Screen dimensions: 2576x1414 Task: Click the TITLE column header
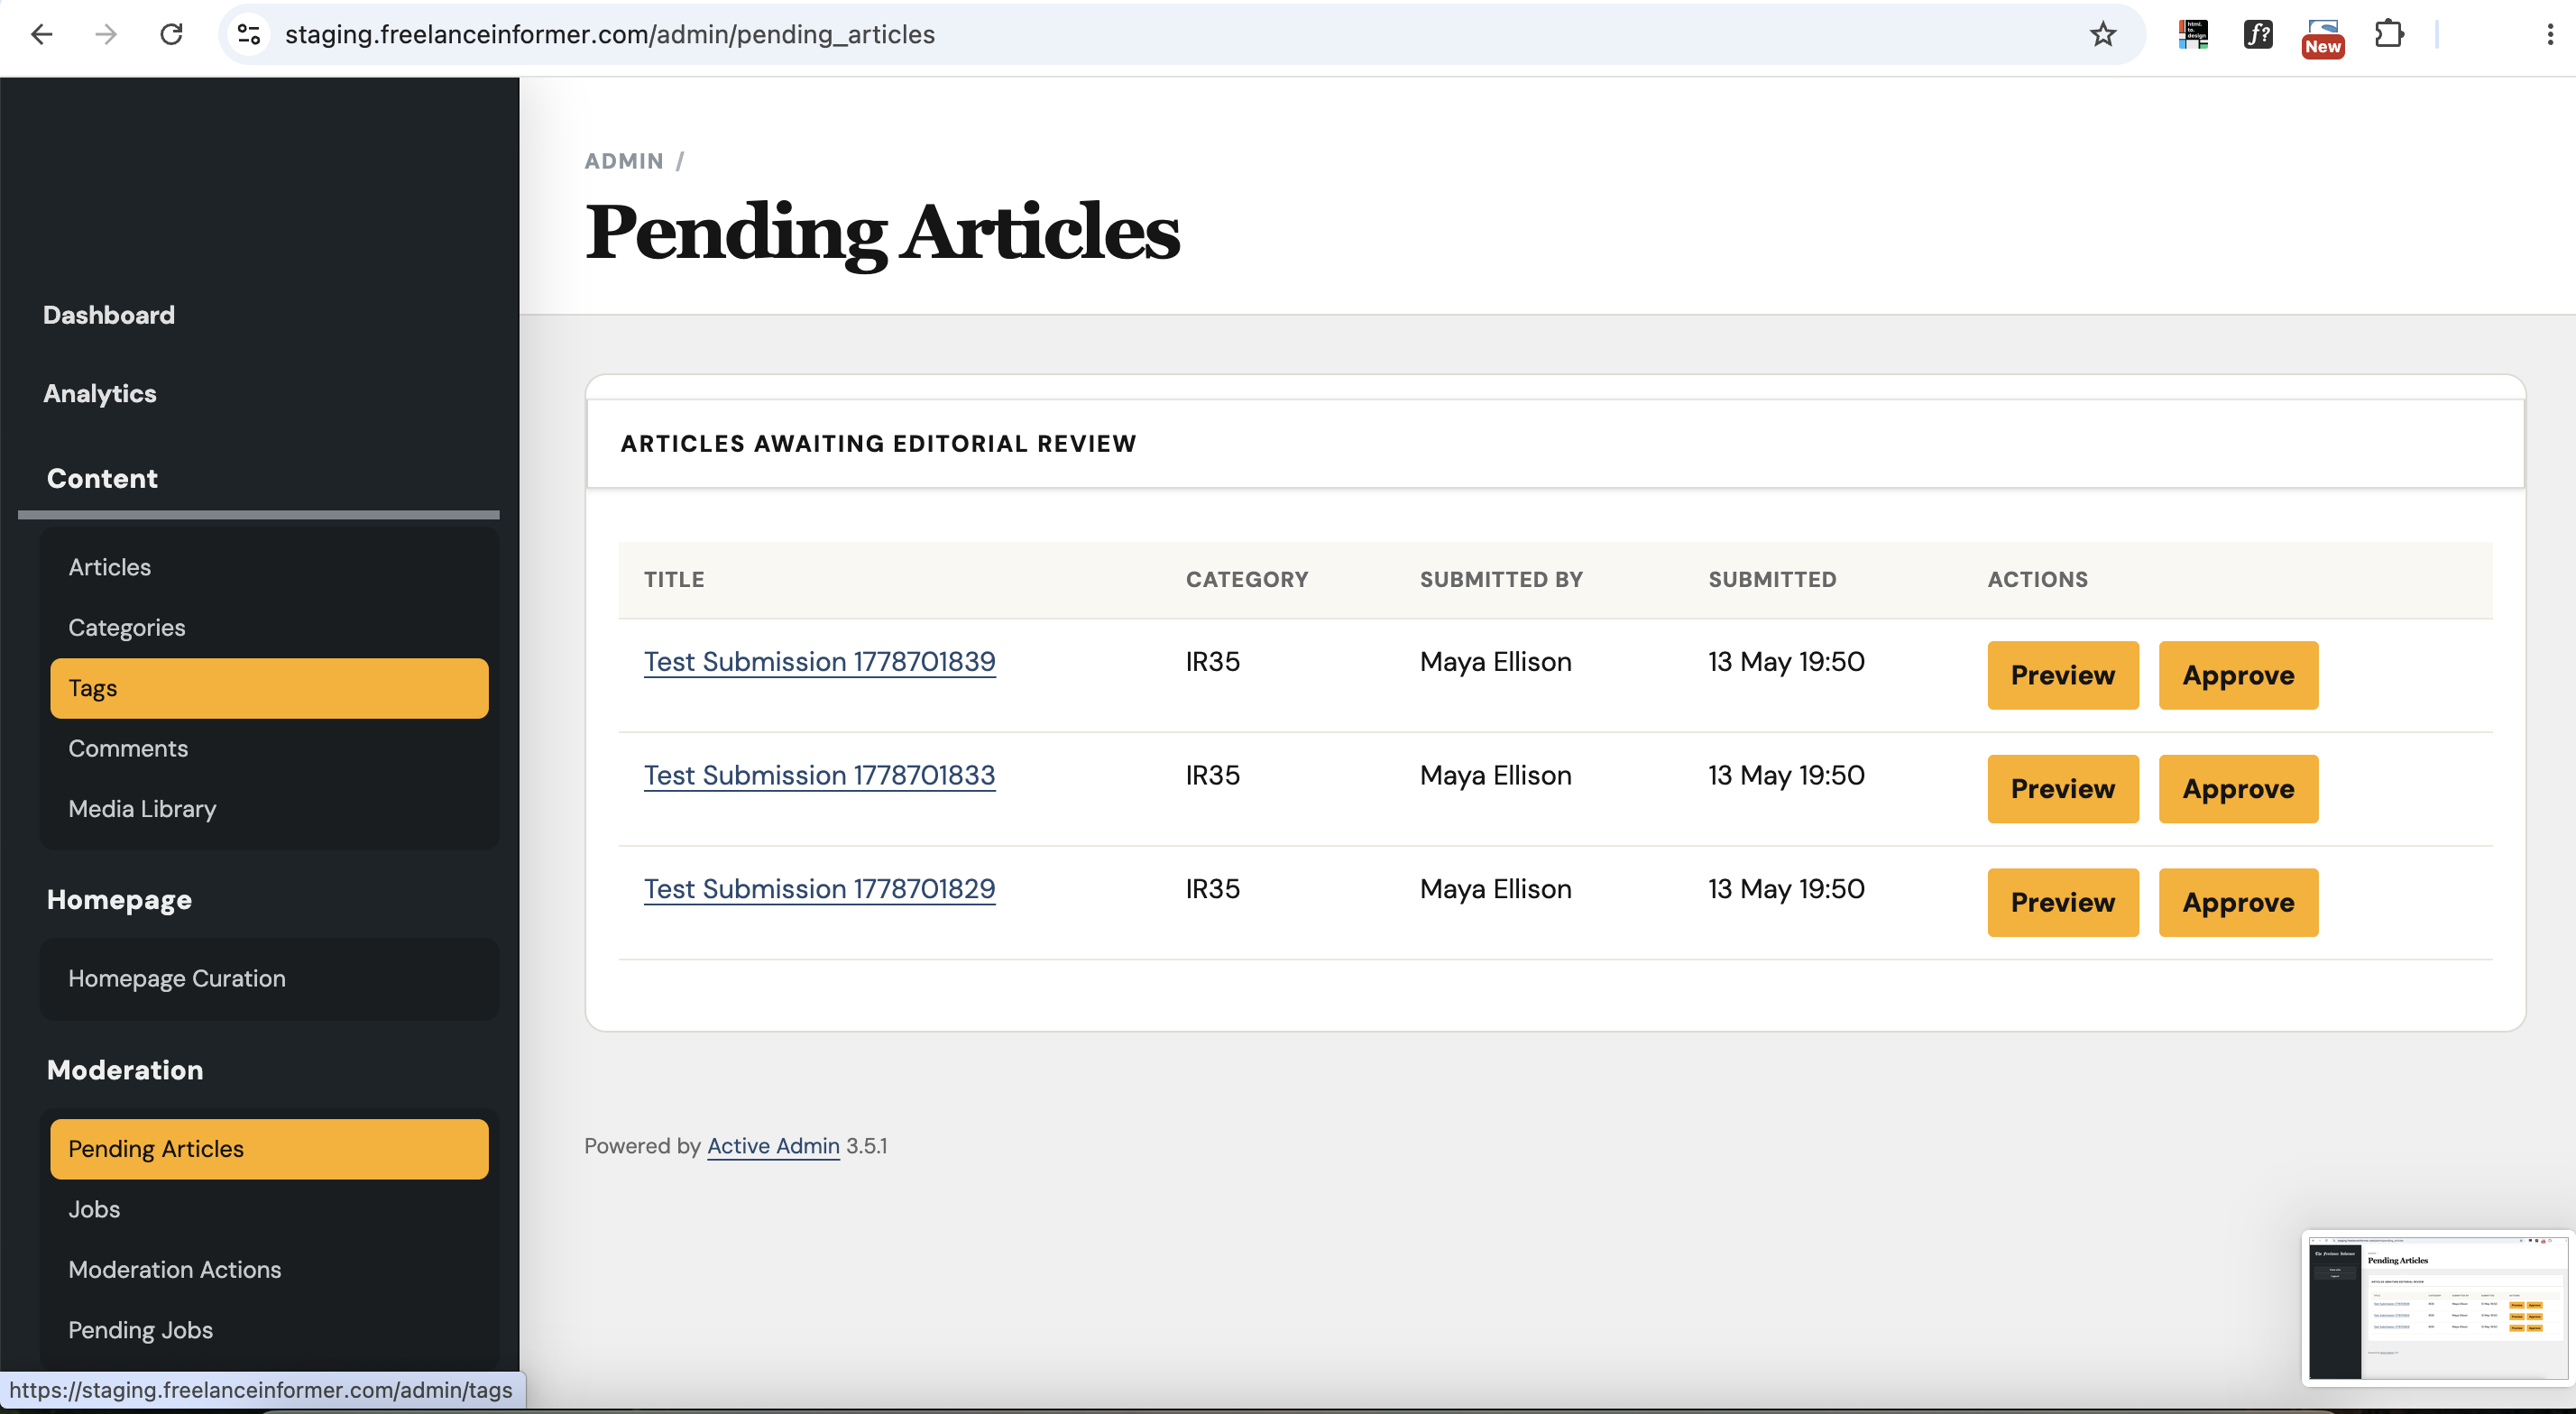(x=674, y=580)
